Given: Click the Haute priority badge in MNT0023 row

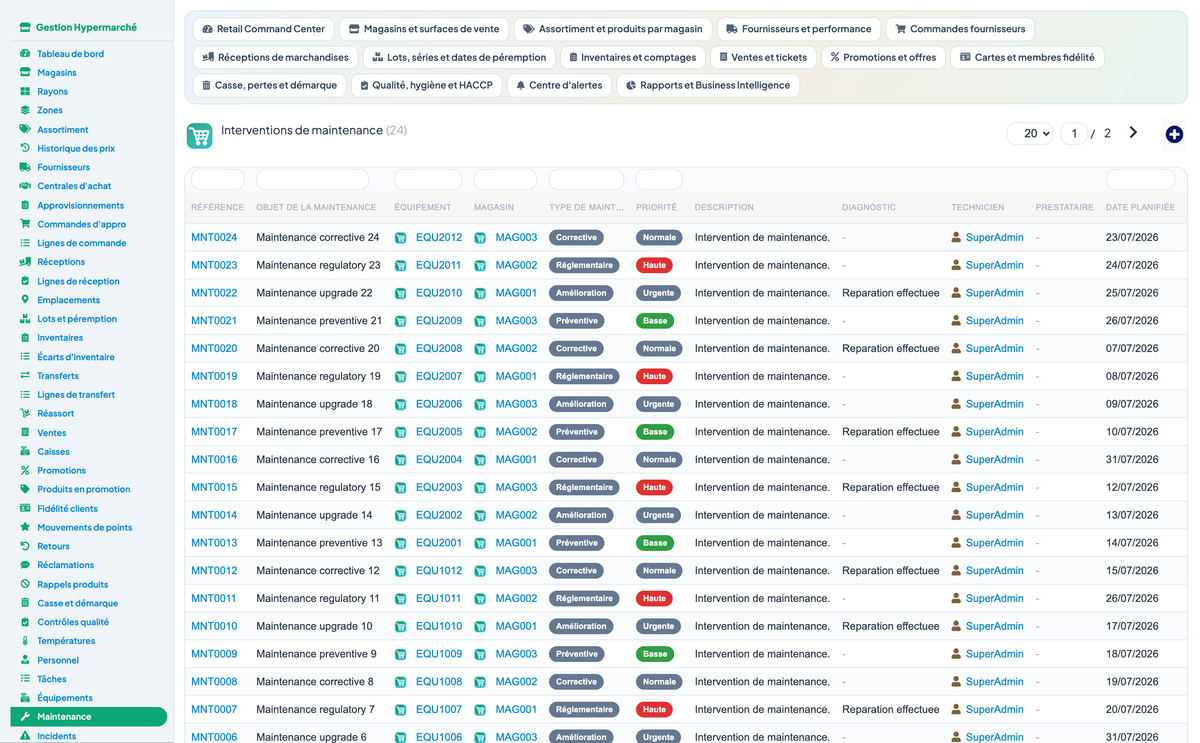Looking at the screenshot, I should pyautogui.click(x=655, y=265).
